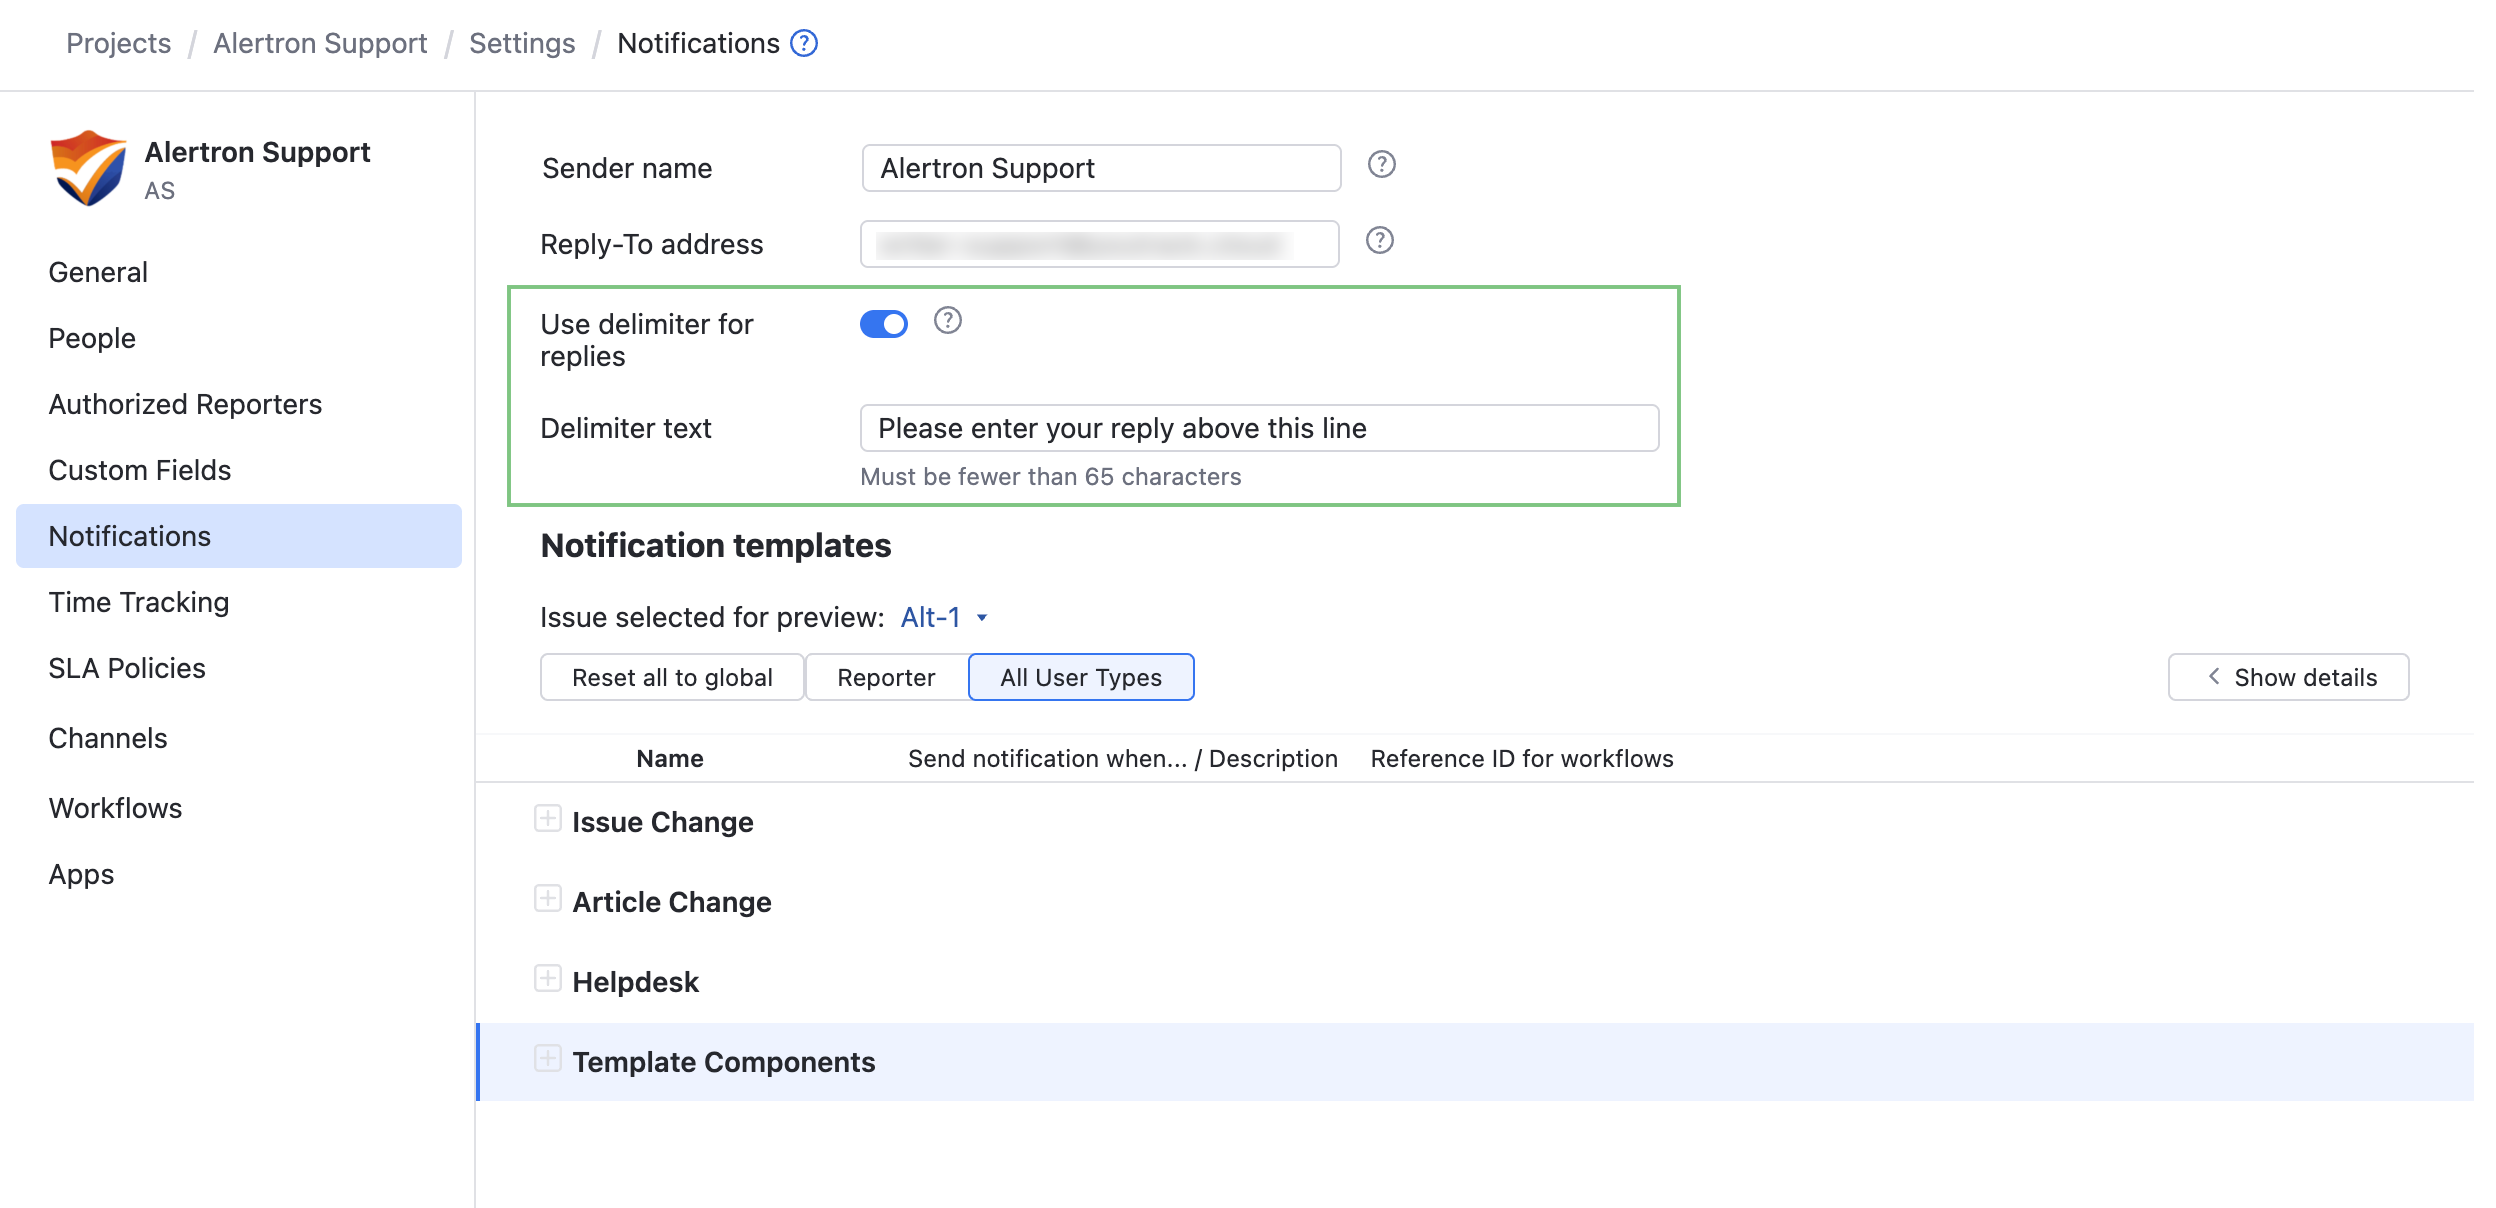The width and height of the screenshot is (2496, 1208).
Task: Click the Reset all to global button
Action: coord(672,677)
